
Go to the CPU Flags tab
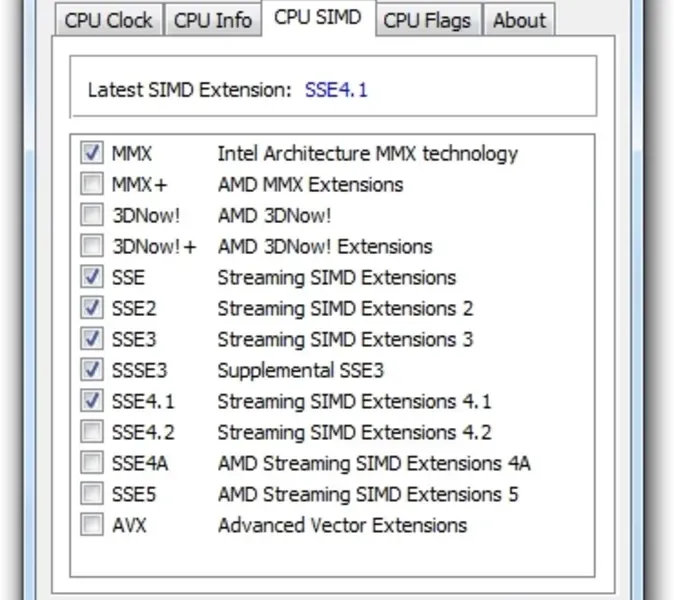[x=429, y=20]
